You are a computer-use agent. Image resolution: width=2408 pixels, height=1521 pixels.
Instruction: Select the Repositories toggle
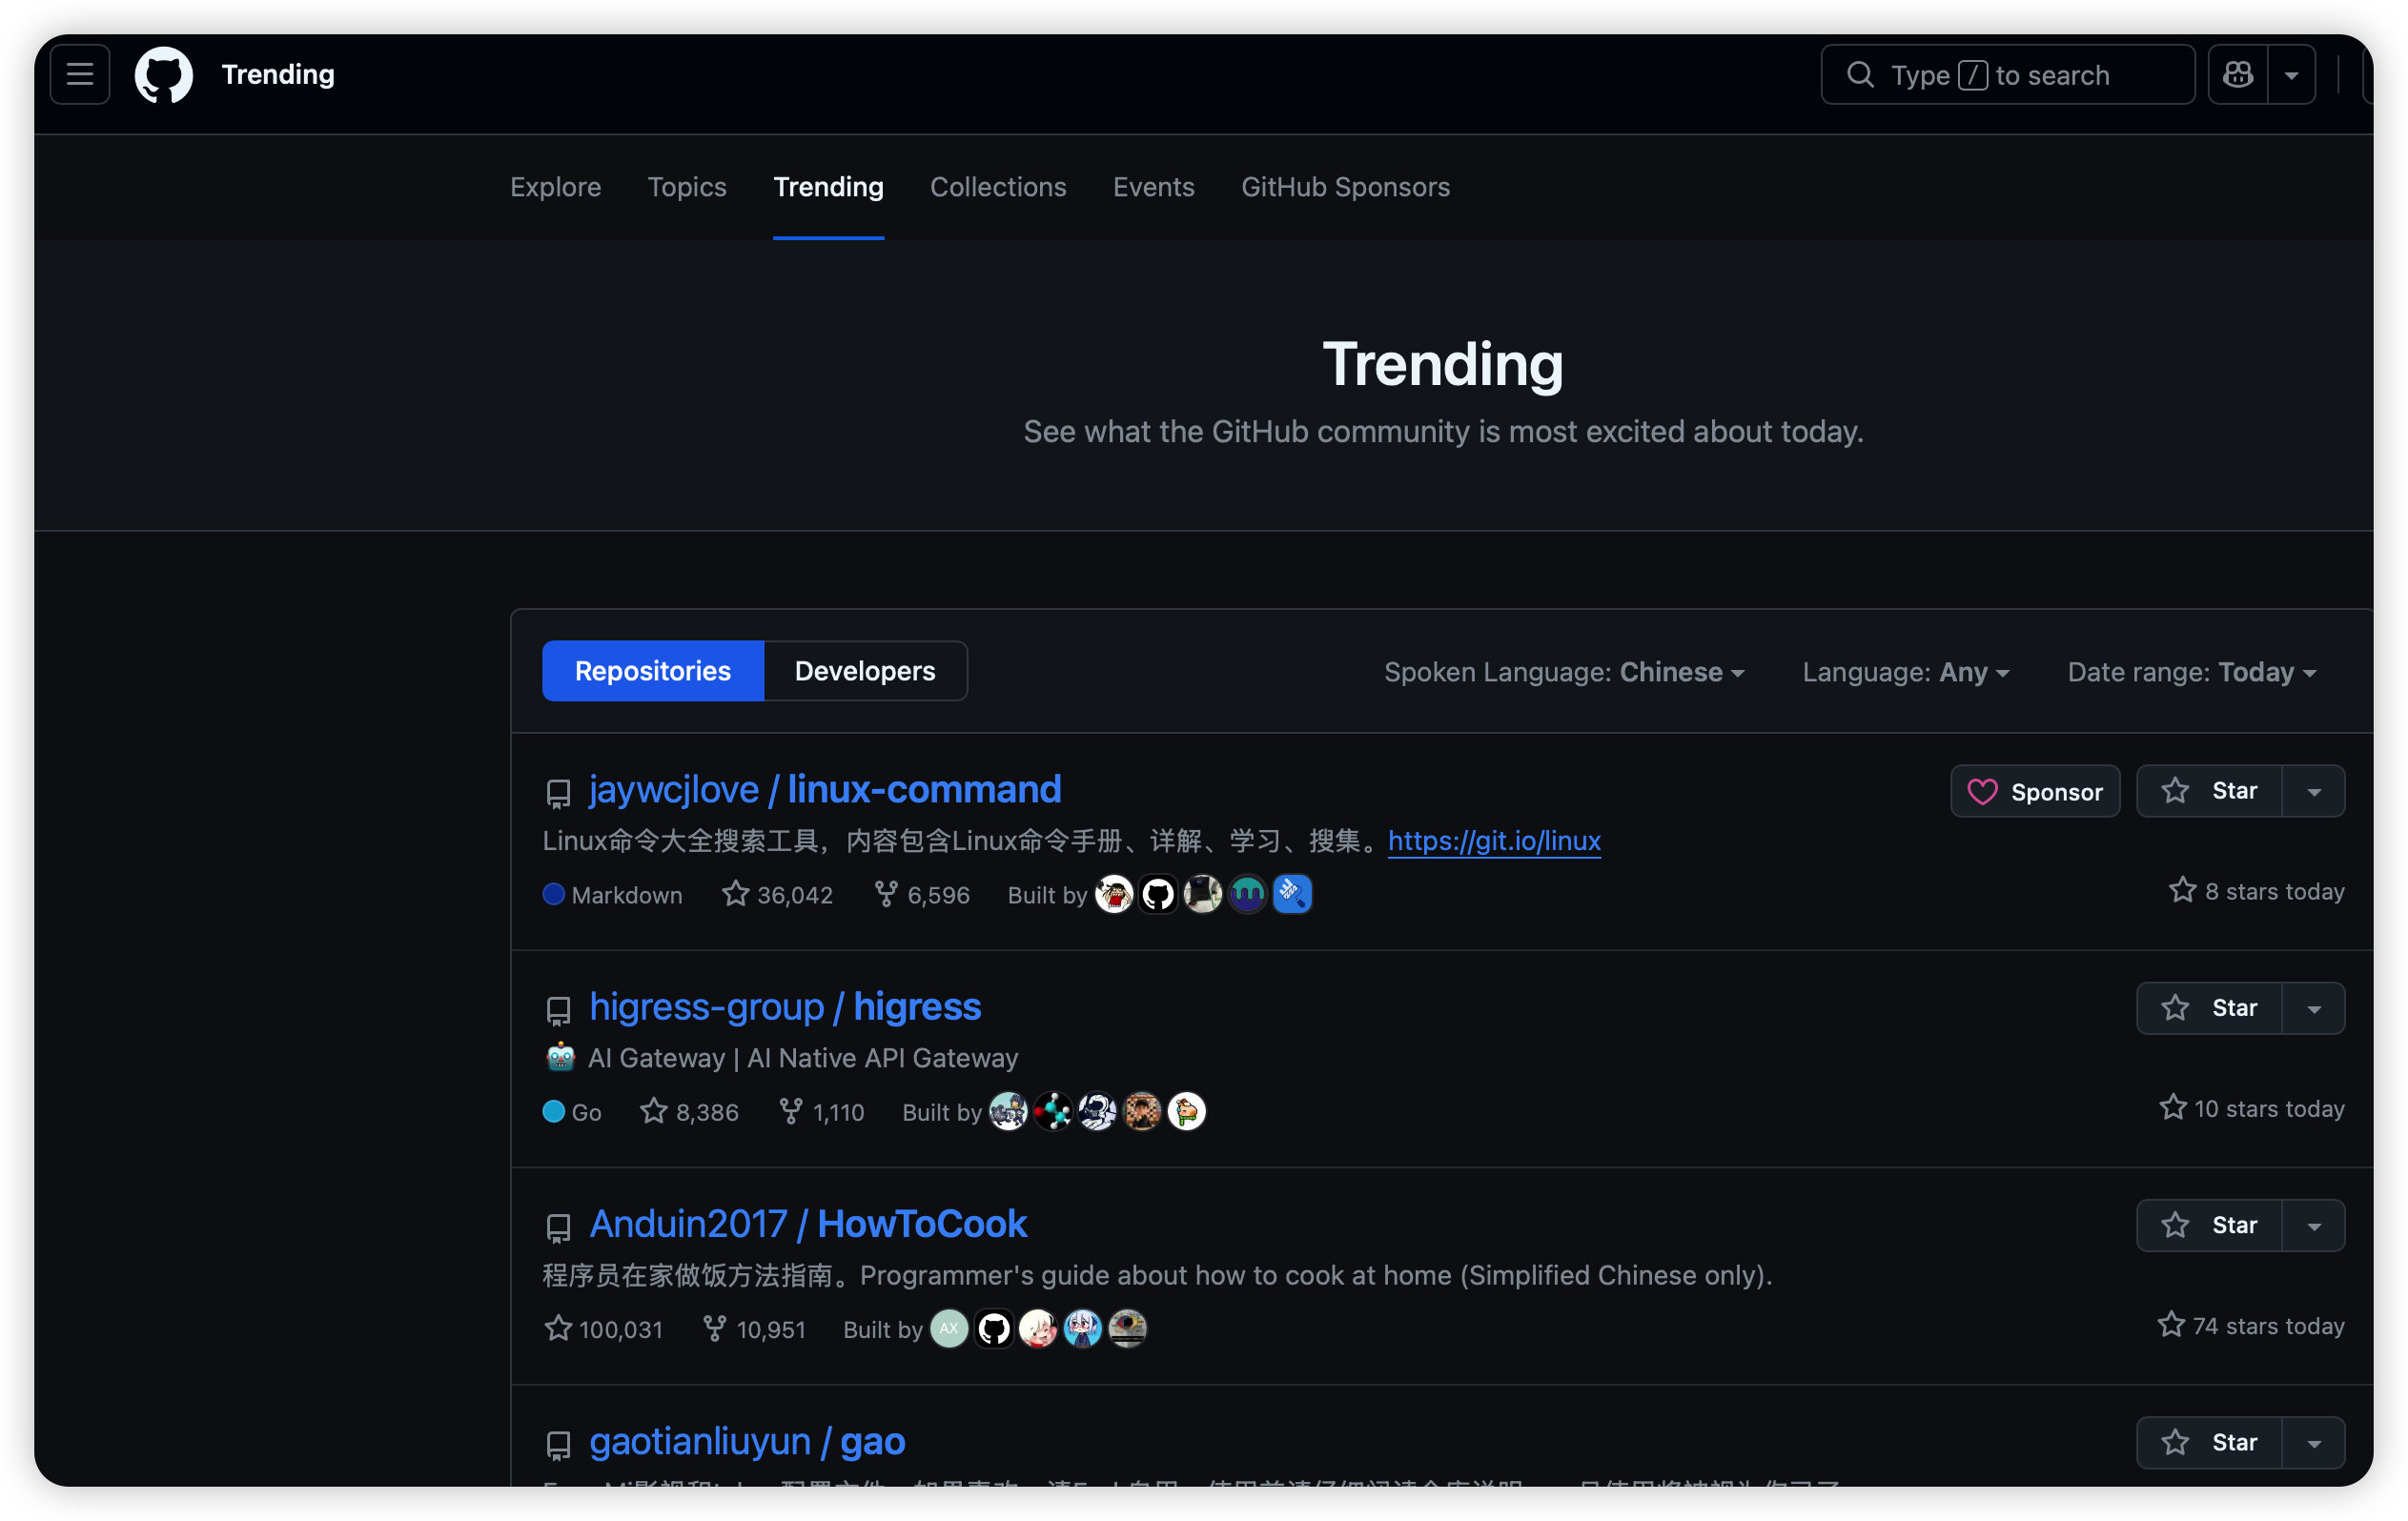(653, 670)
